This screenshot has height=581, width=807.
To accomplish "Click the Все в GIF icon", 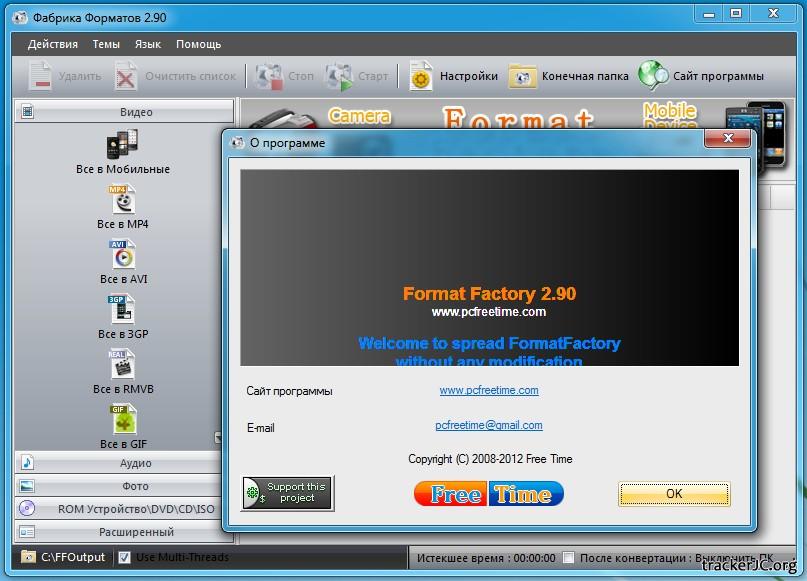I will tap(122, 419).
